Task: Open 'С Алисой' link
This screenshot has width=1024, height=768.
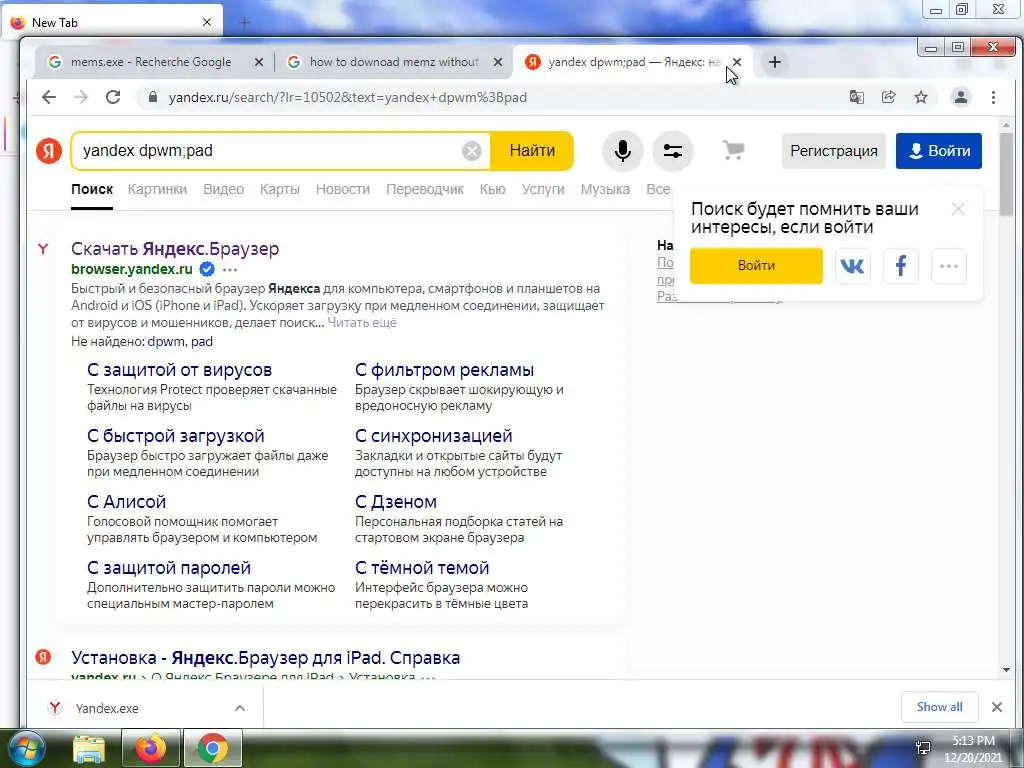Action: 127,502
